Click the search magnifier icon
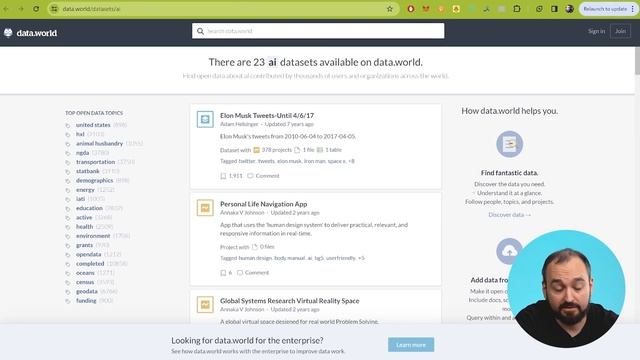Image resolution: width=640 pixels, height=360 pixels. click(x=200, y=31)
